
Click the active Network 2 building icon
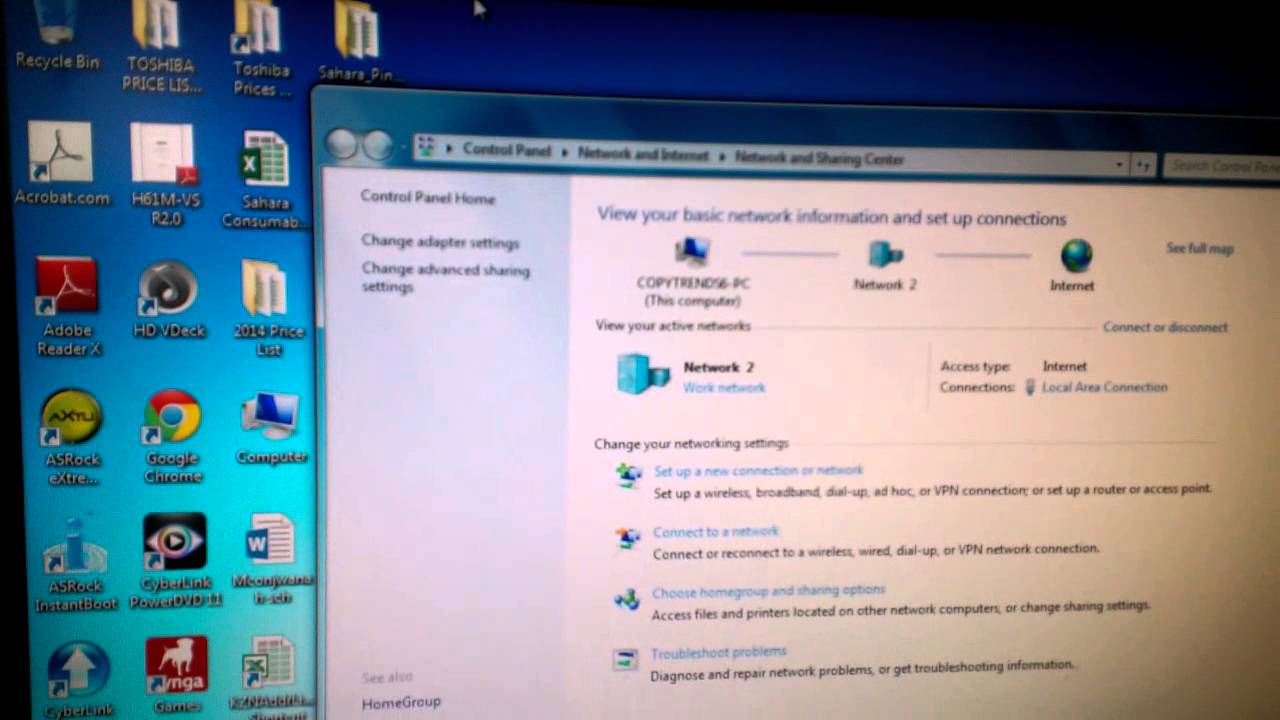[643, 375]
